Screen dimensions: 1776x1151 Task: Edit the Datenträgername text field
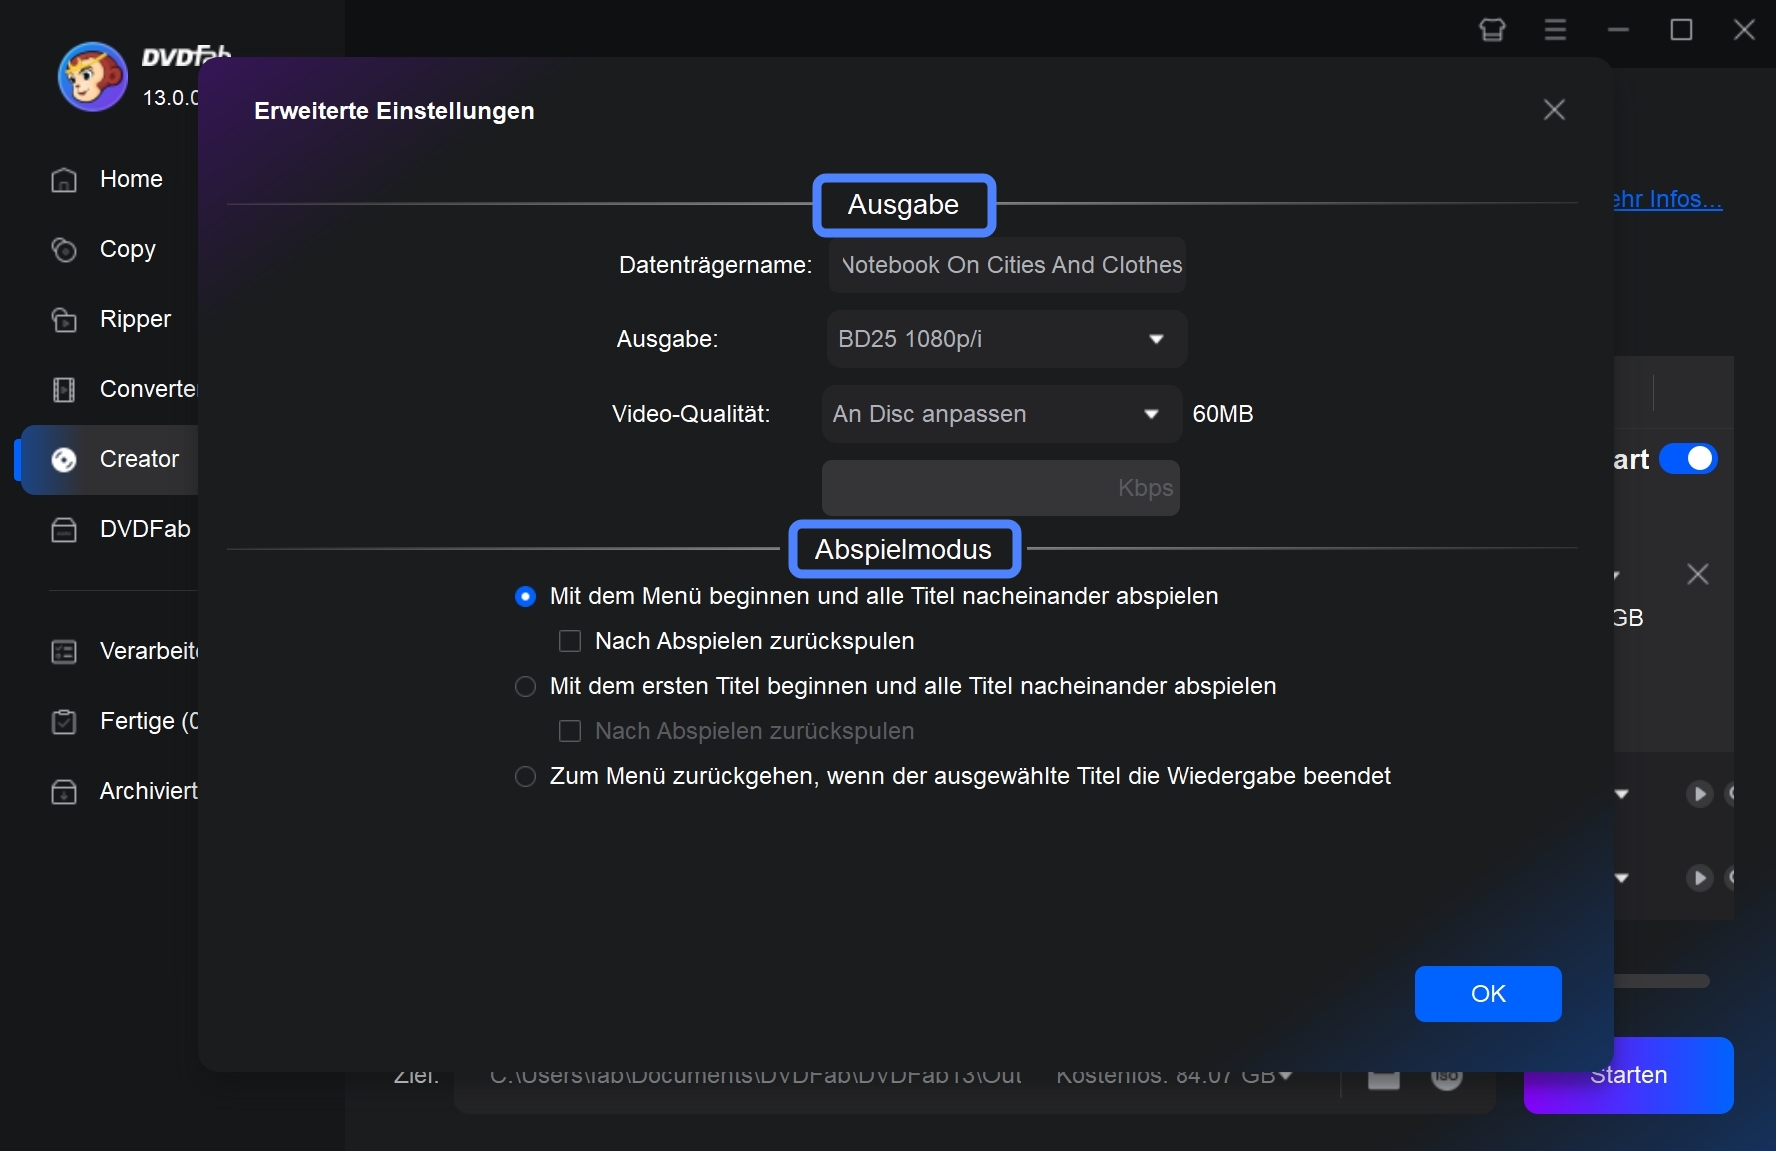[x=1007, y=265]
